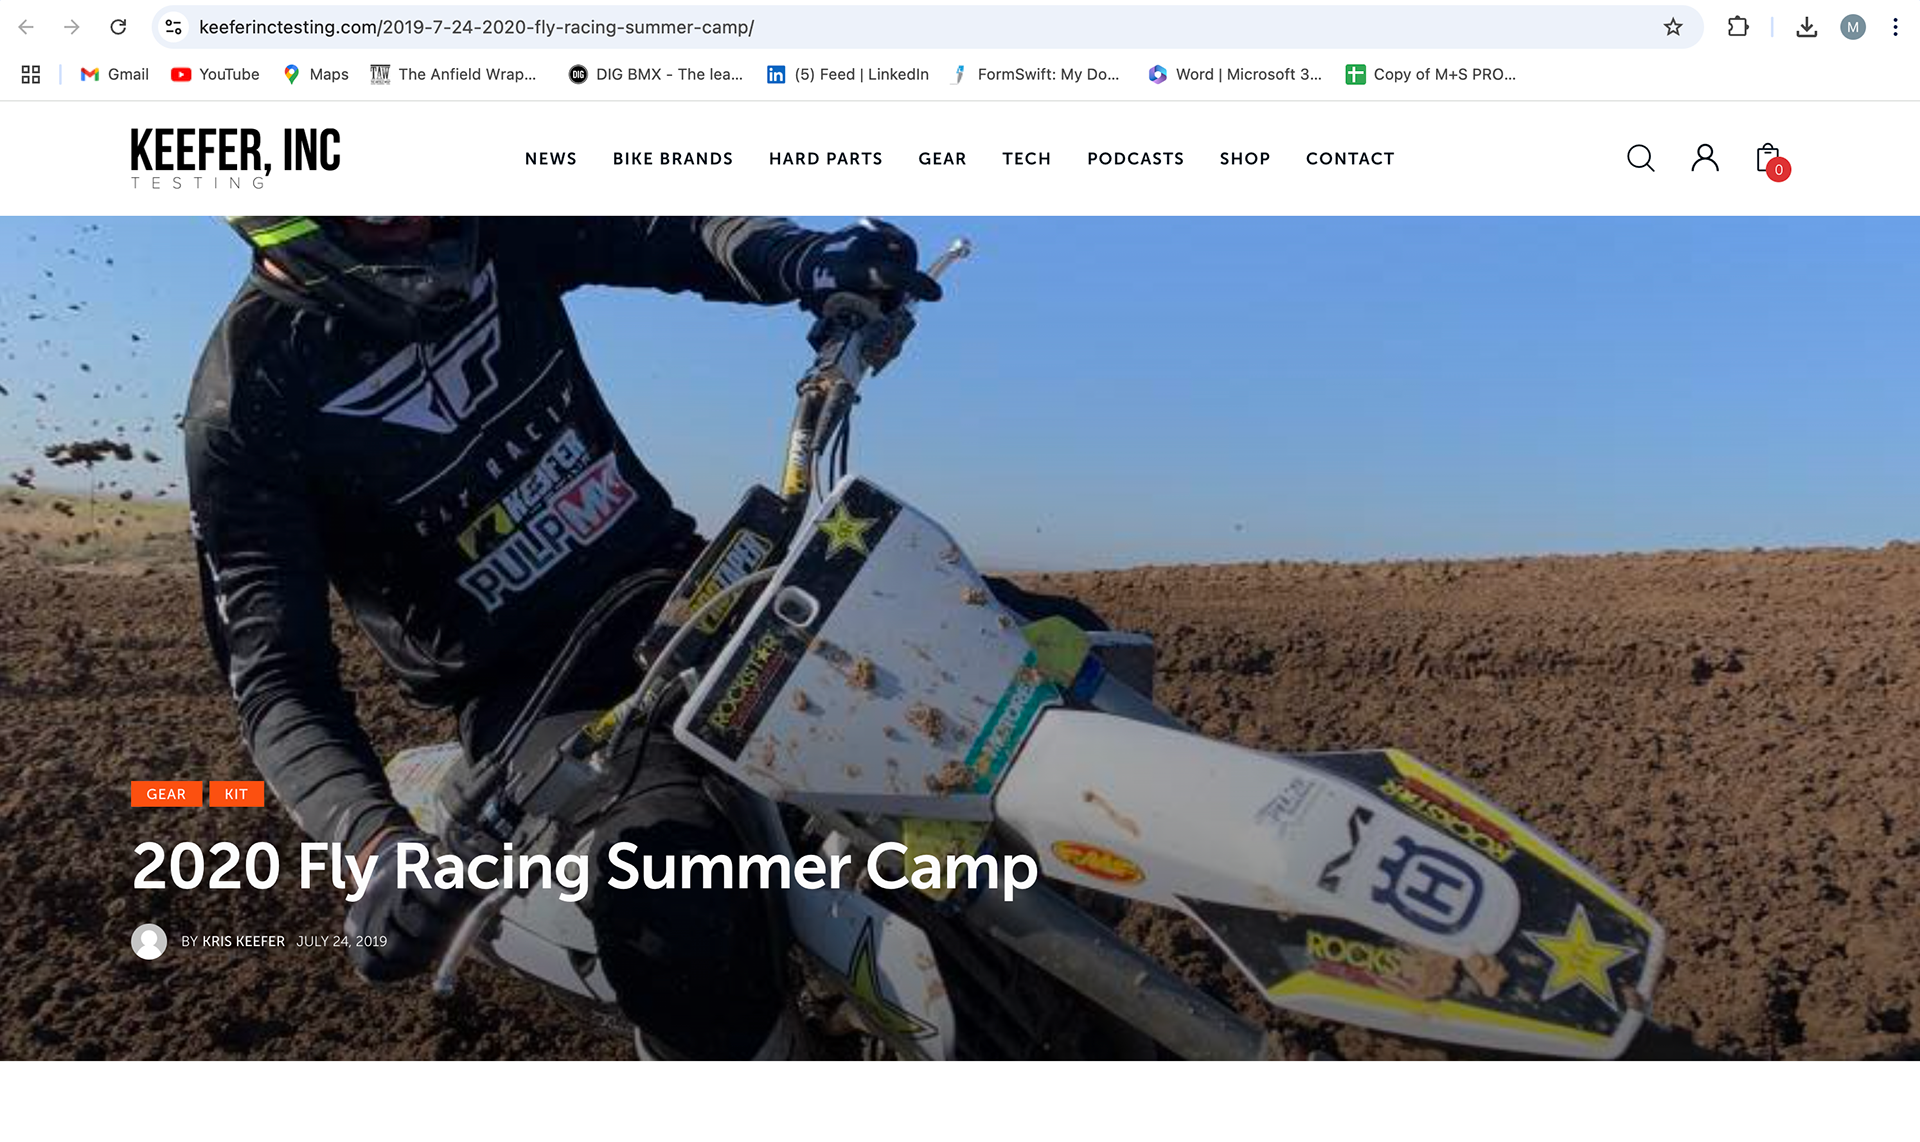Focus the address bar URL field
1920x1142 pixels.
tap(920, 27)
